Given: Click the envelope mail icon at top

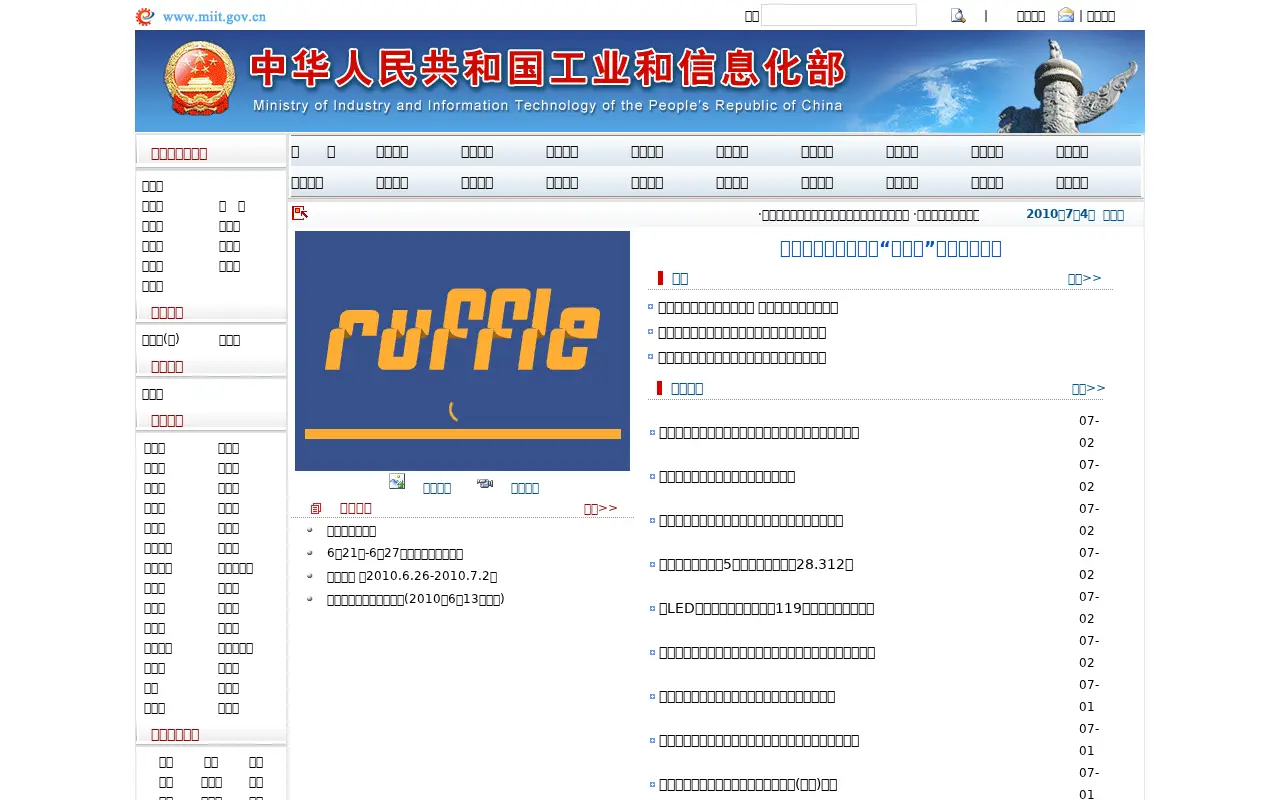Looking at the screenshot, I should click(x=1066, y=15).
